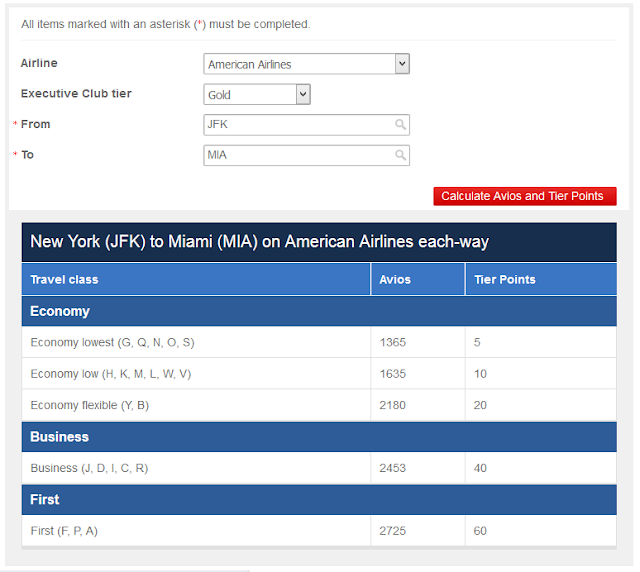Click the Economy flexible (Y, B) row label
The image size is (640, 572).
[90, 405]
